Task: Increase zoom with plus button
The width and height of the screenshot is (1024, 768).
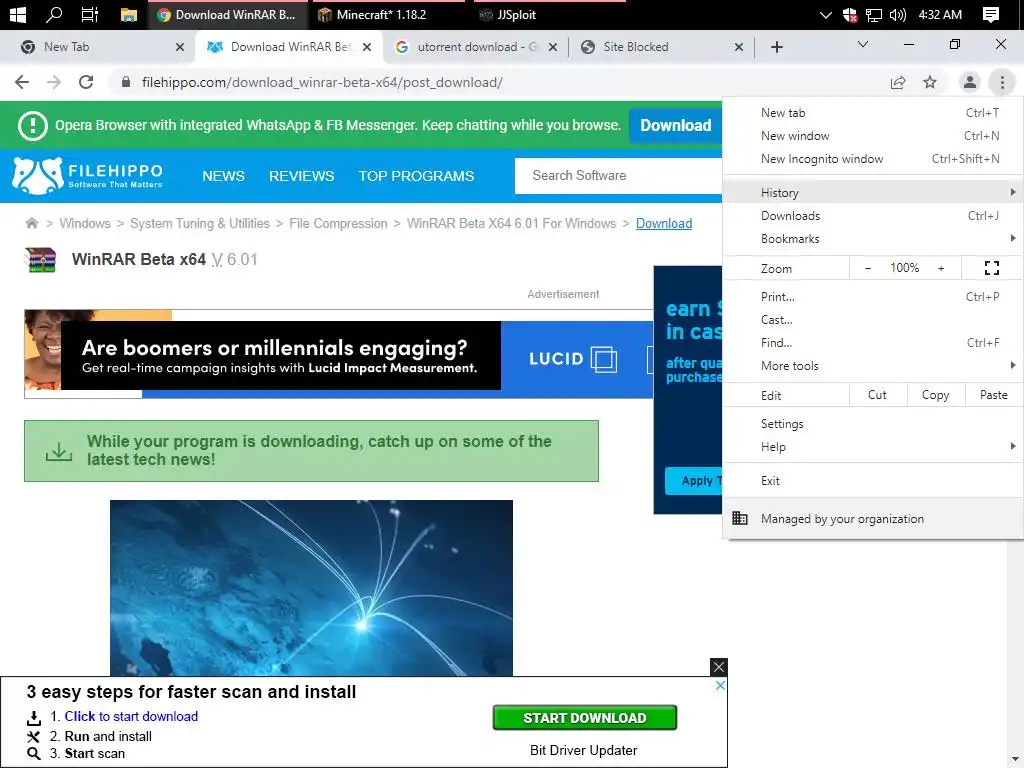Action: [x=941, y=268]
